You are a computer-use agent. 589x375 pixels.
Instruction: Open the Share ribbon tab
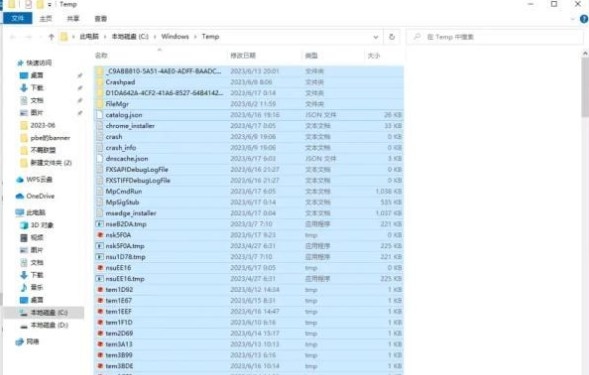pyautogui.click(x=73, y=18)
